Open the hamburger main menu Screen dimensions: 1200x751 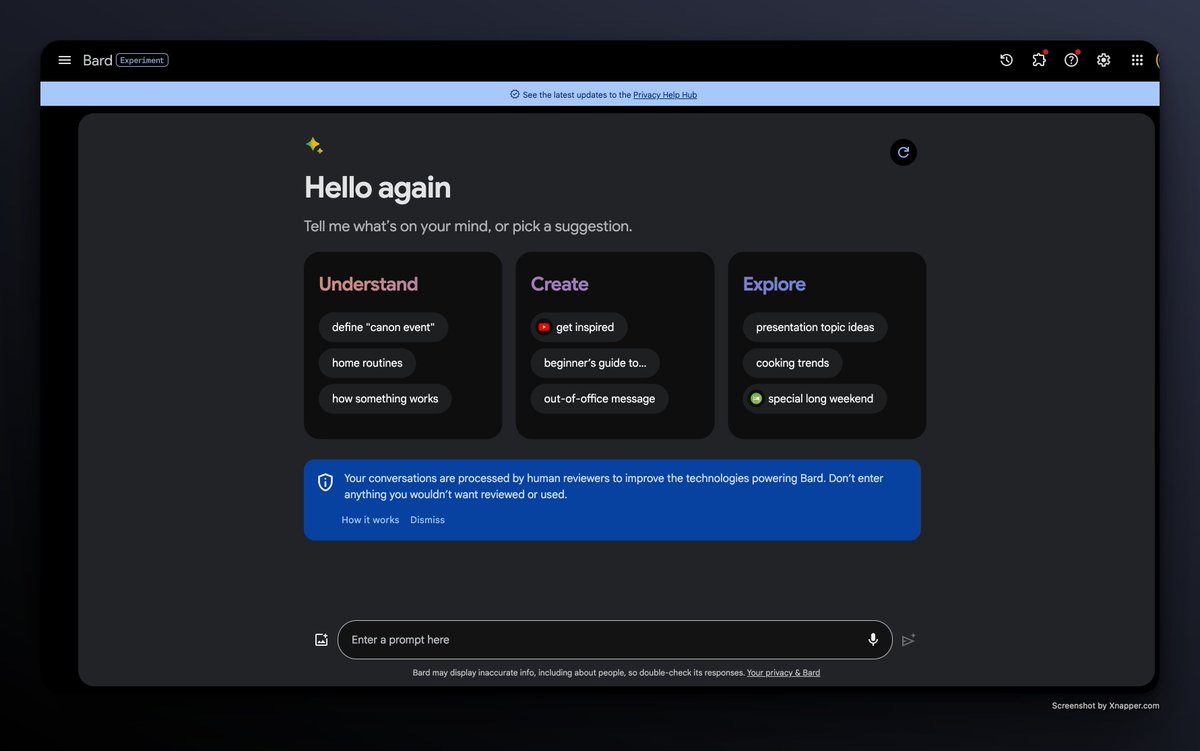(65, 60)
